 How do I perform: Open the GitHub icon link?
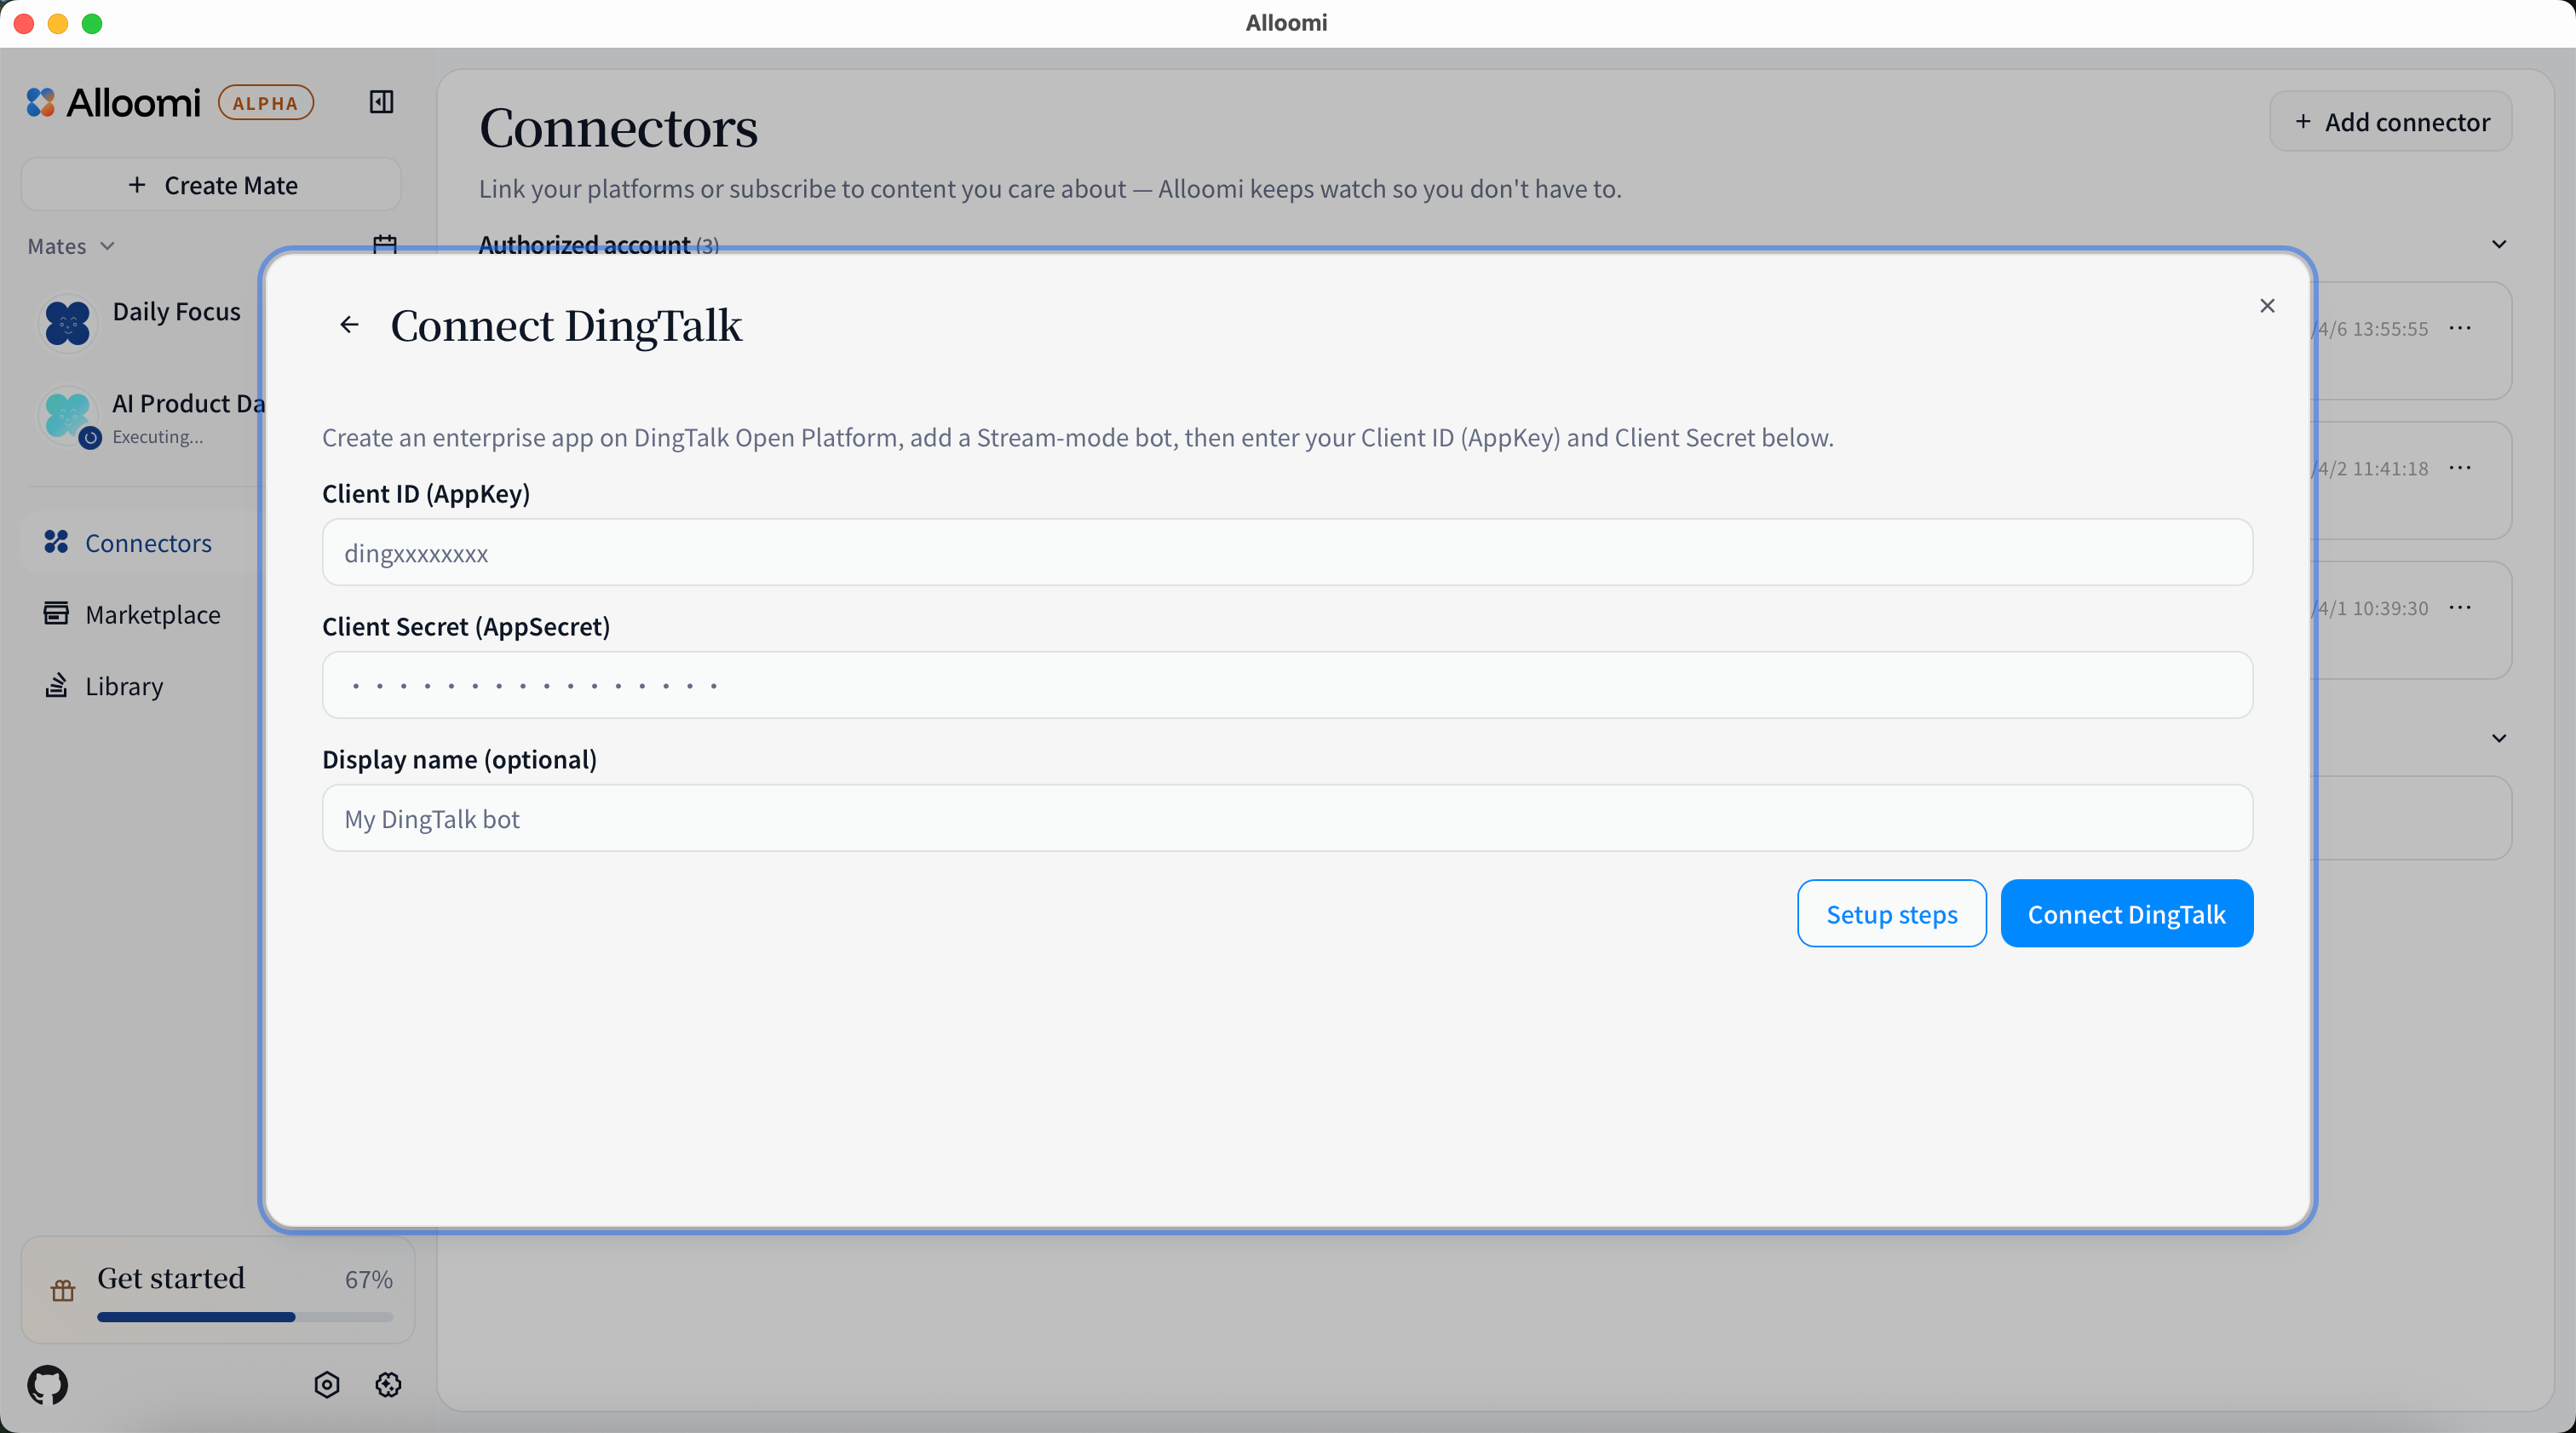[x=47, y=1385]
